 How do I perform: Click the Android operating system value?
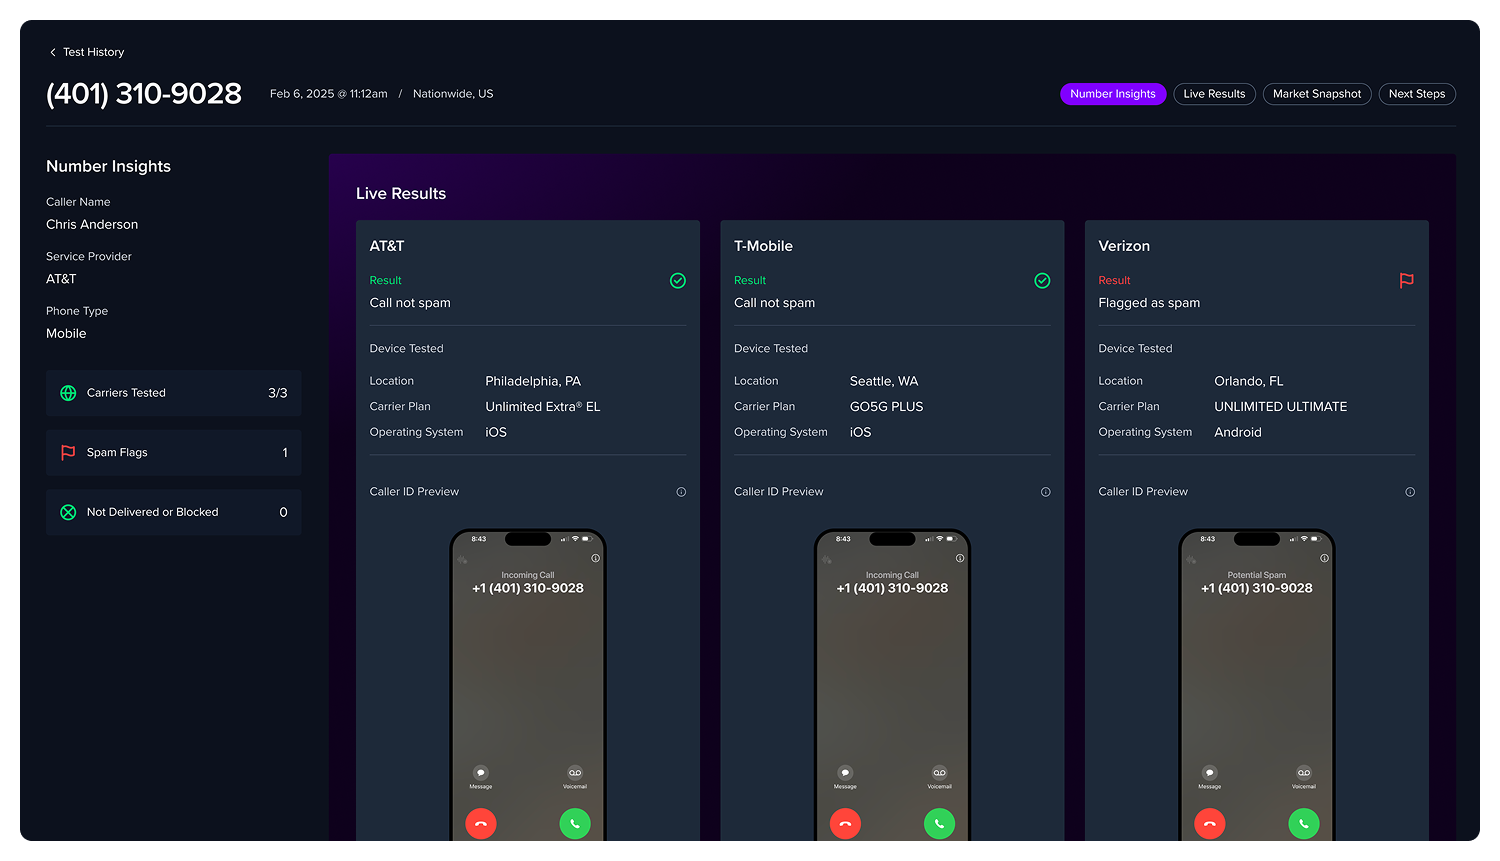1238,433
